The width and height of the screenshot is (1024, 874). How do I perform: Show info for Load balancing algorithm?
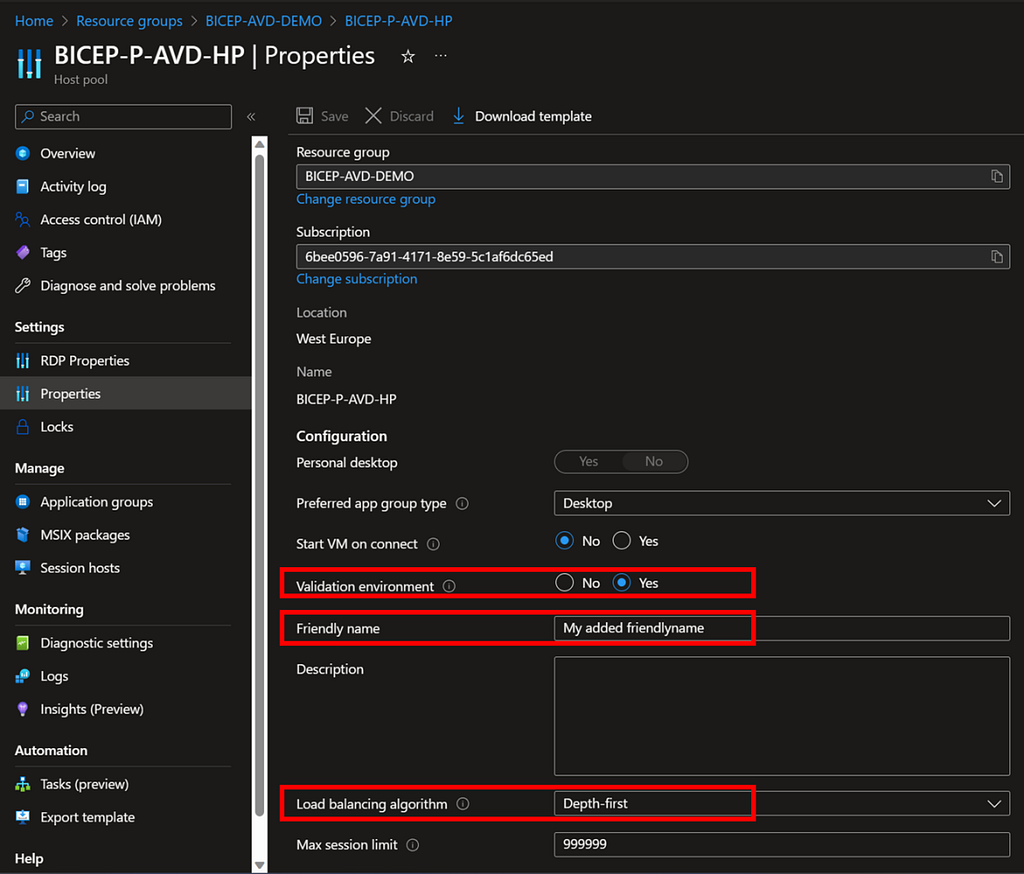pyautogui.click(x=462, y=804)
